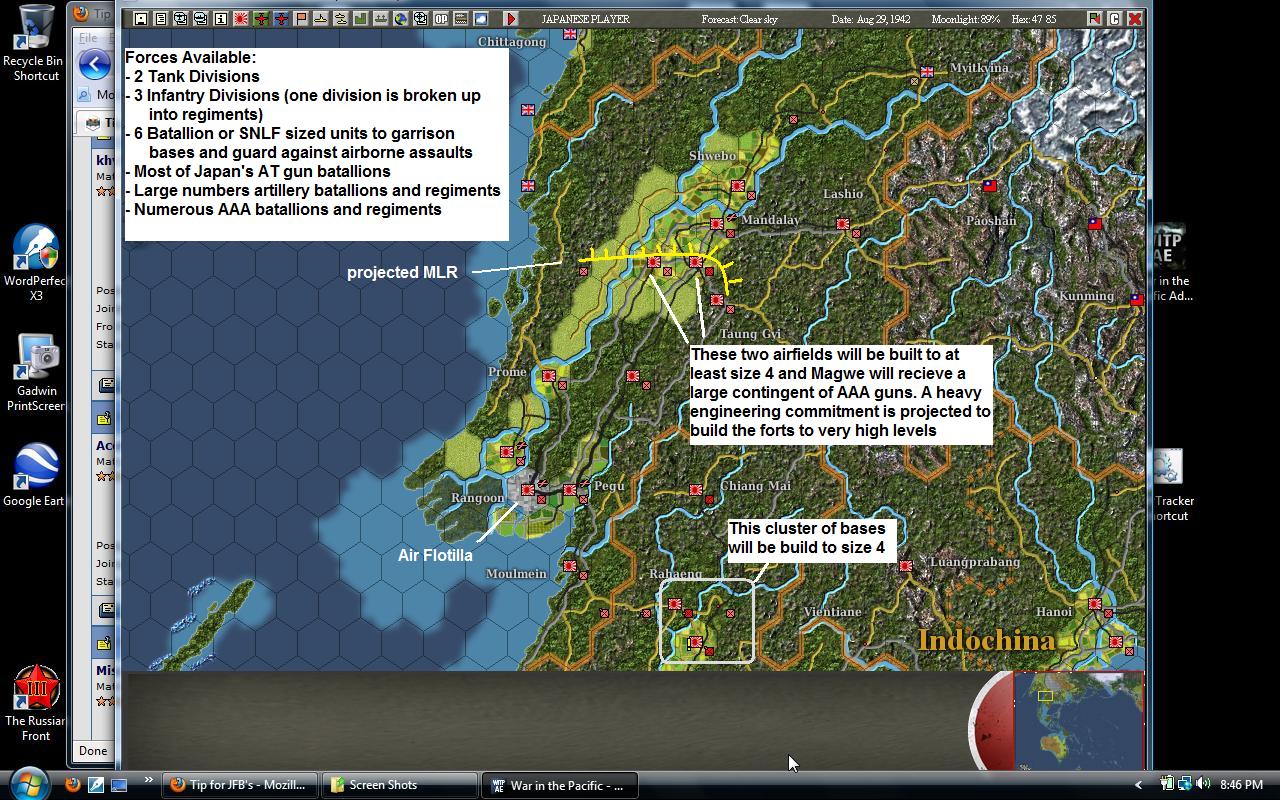1280x800 pixels.
Task: Click the weather cloud toolbar icon
Action: 481,18
